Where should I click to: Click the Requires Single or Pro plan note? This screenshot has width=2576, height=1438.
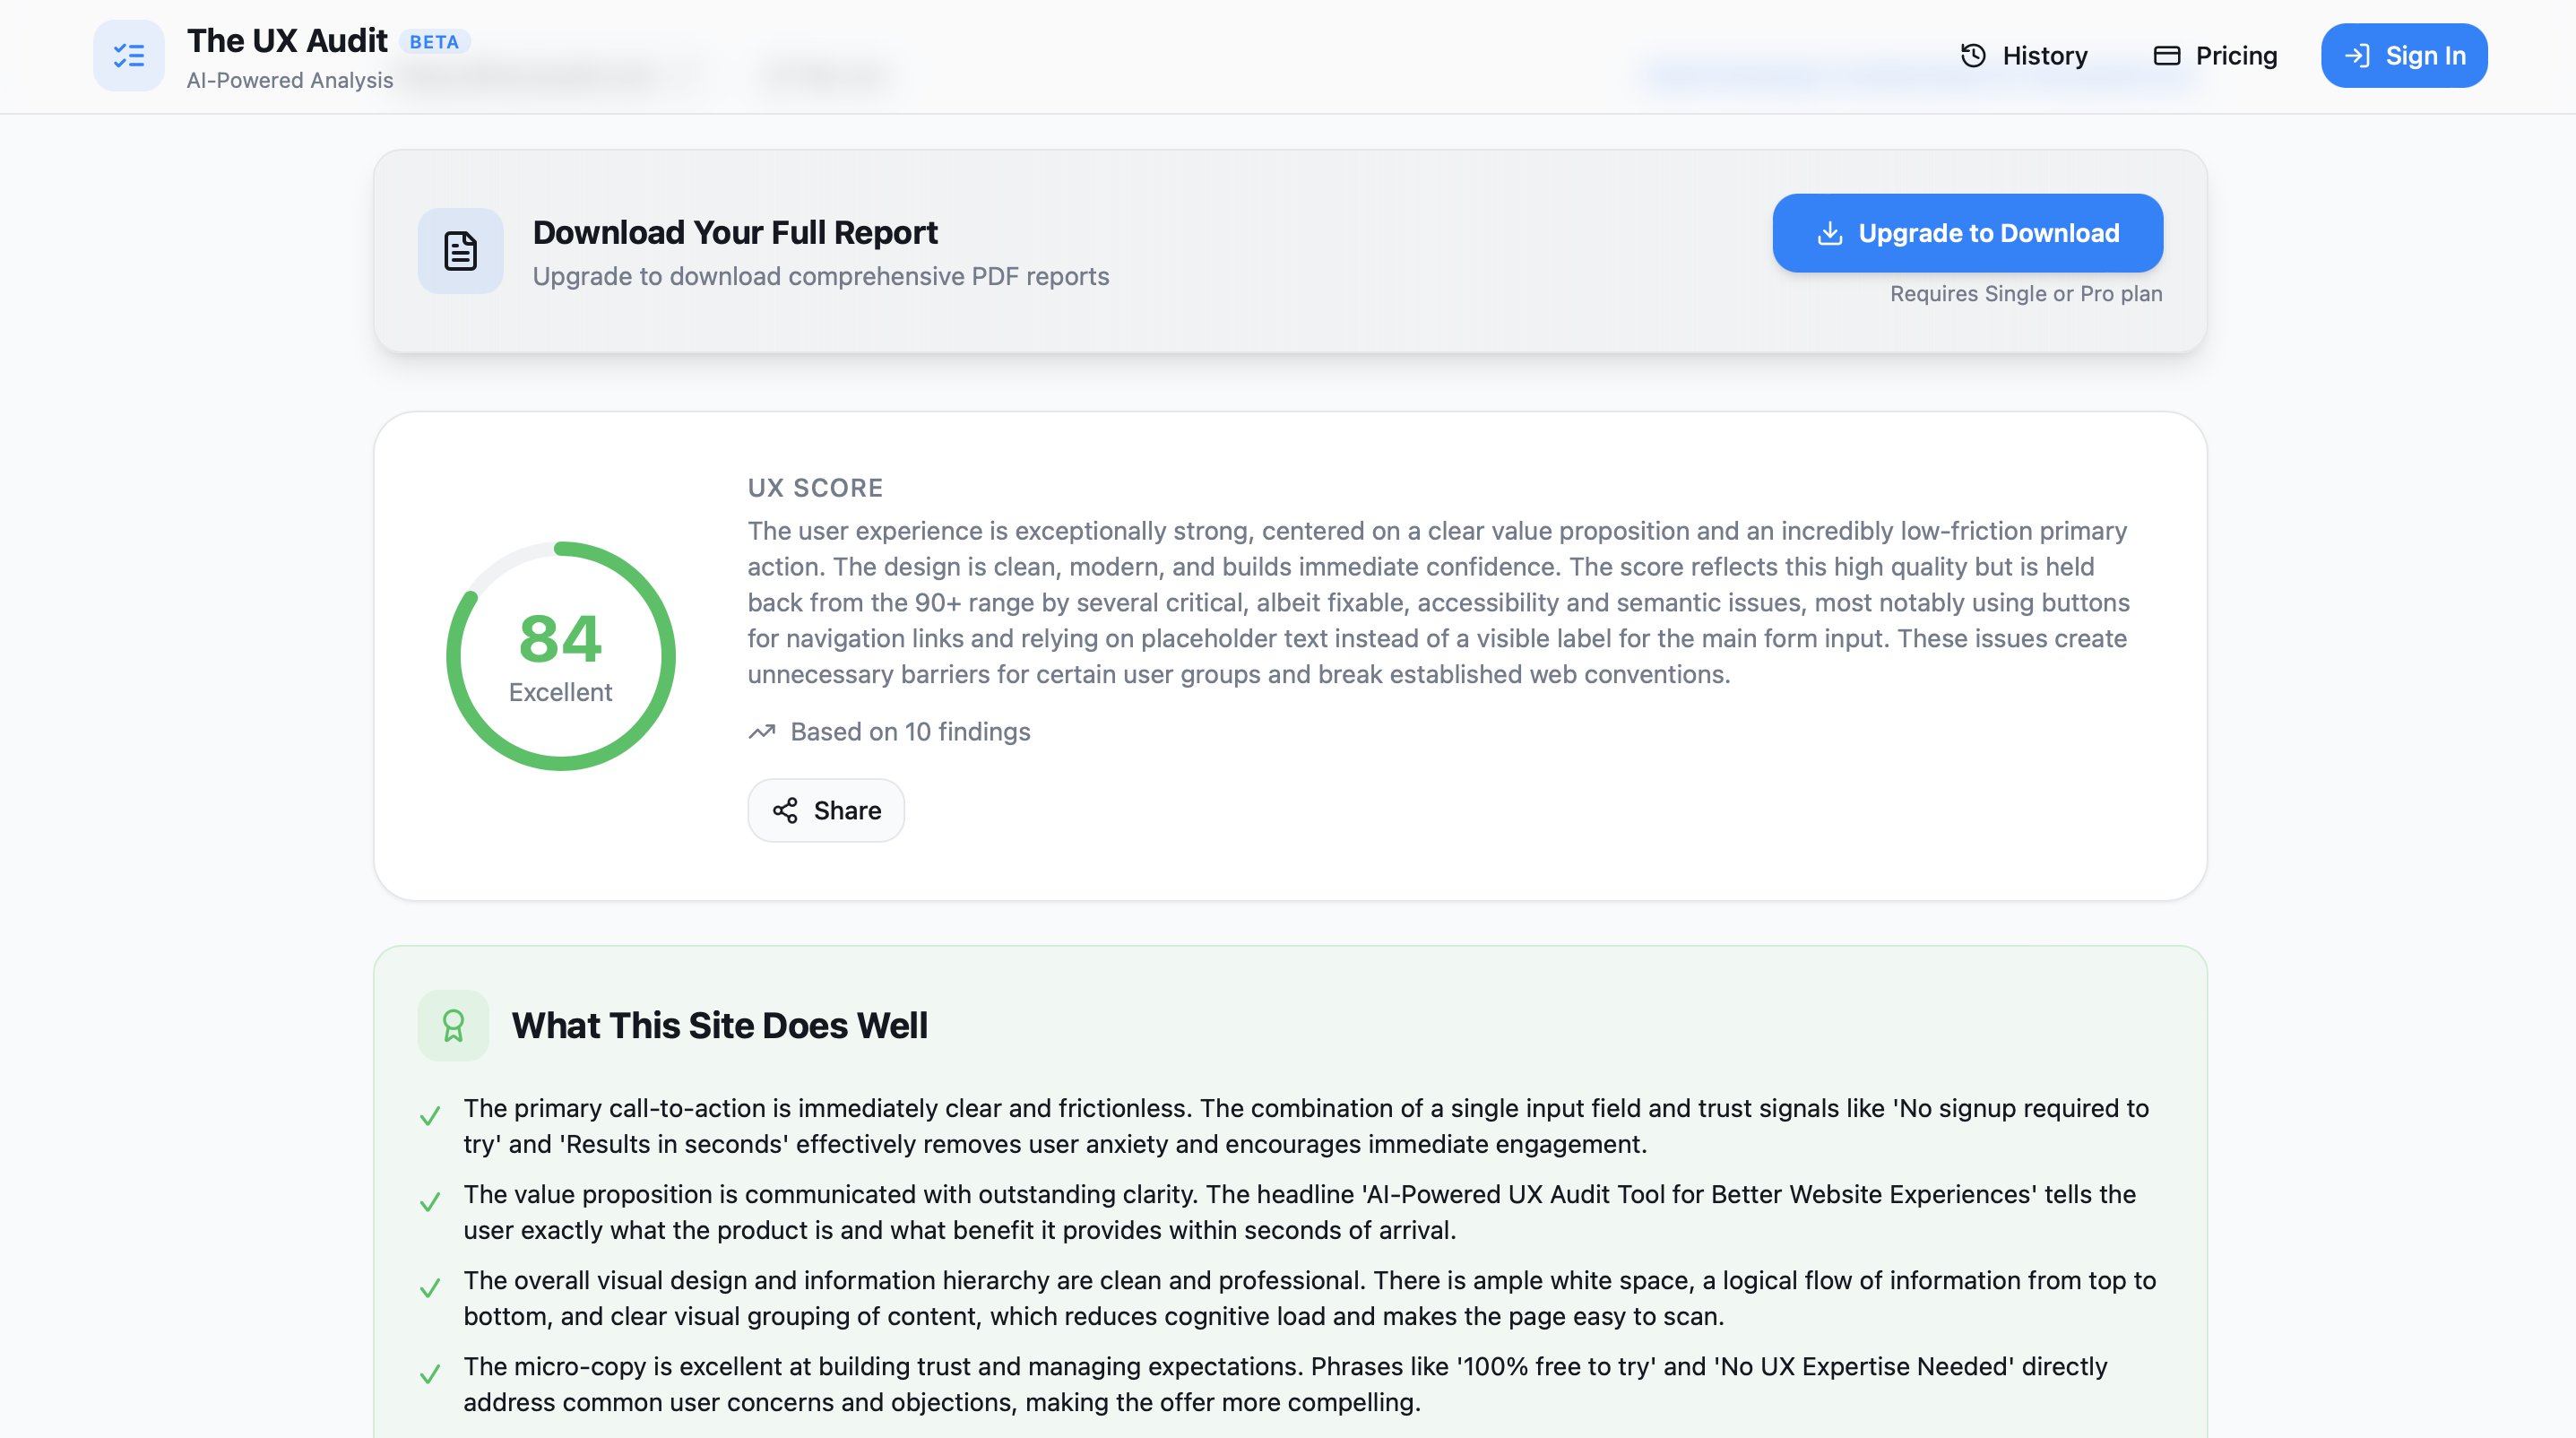tap(2026, 293)
